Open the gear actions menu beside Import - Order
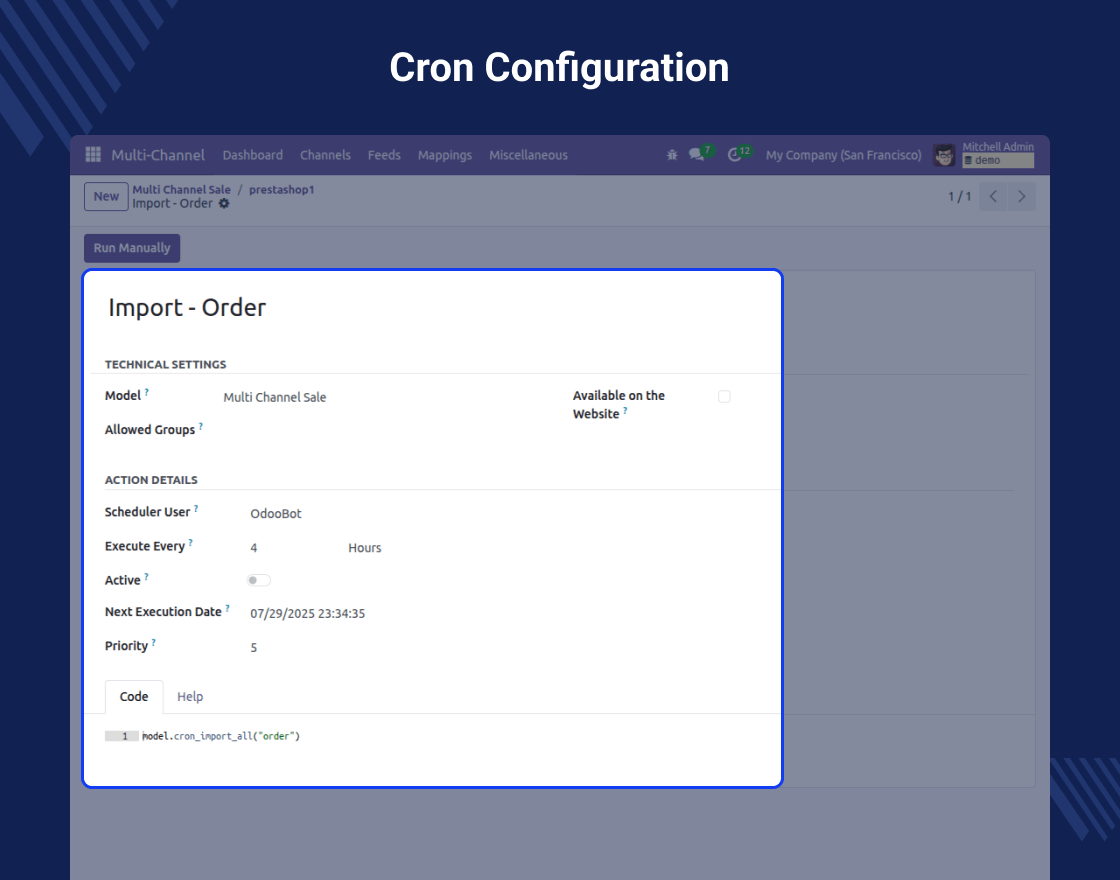1120x880 pixels. click(224, 204)
